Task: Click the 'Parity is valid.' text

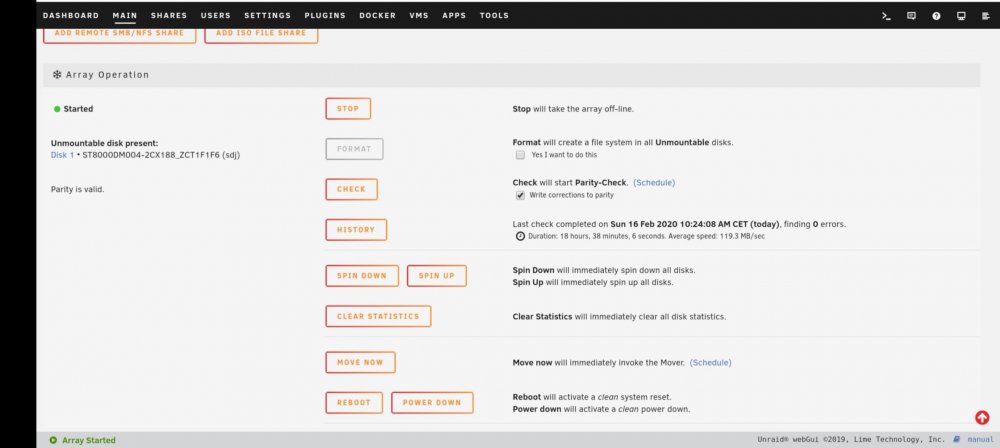Action: [77, 190]
